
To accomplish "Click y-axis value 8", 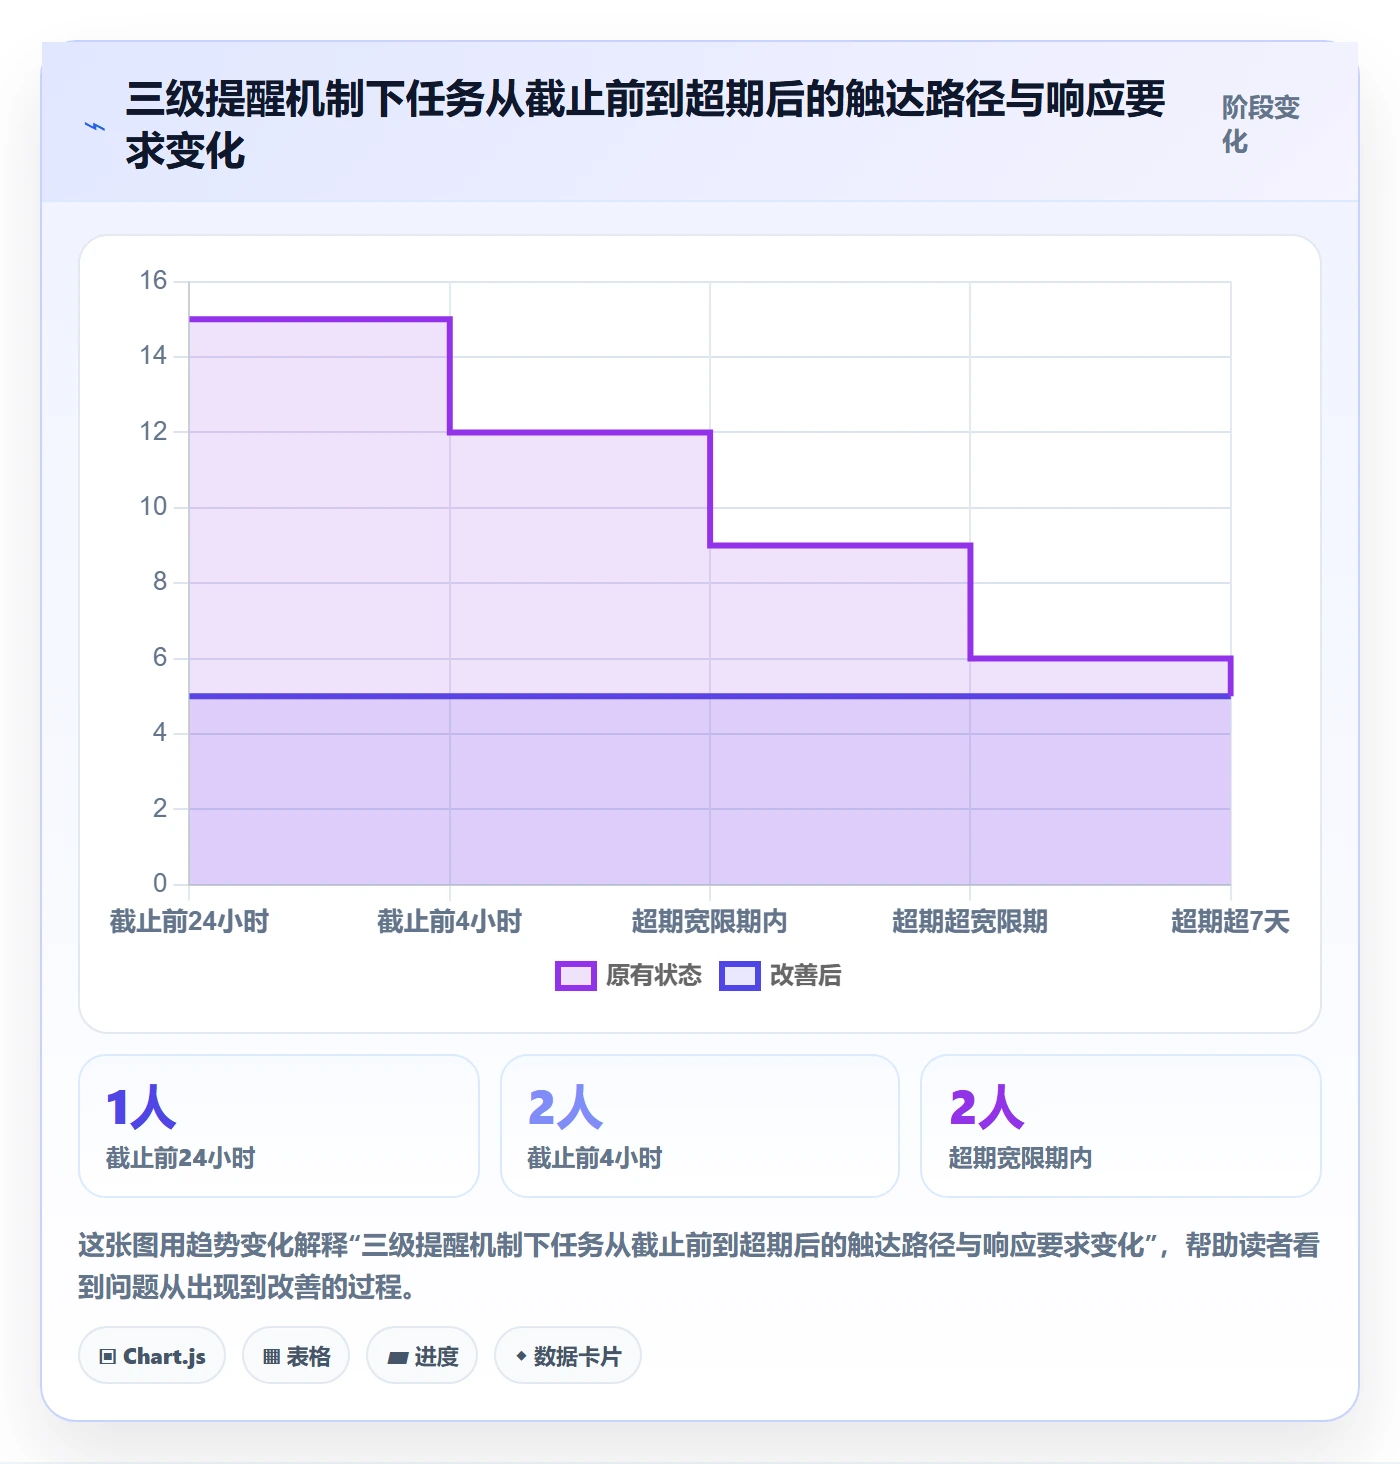I will [160, 582].
